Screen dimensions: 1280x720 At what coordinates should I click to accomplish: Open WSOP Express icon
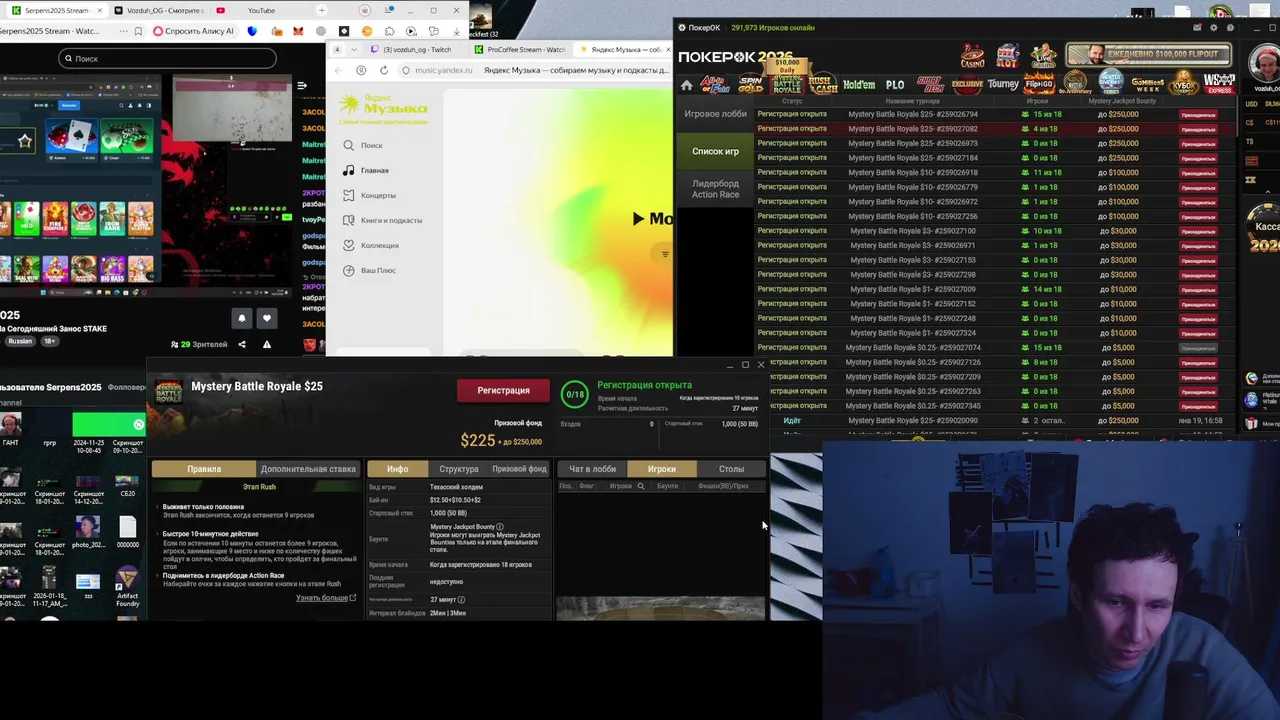(x=1219, y=83)
